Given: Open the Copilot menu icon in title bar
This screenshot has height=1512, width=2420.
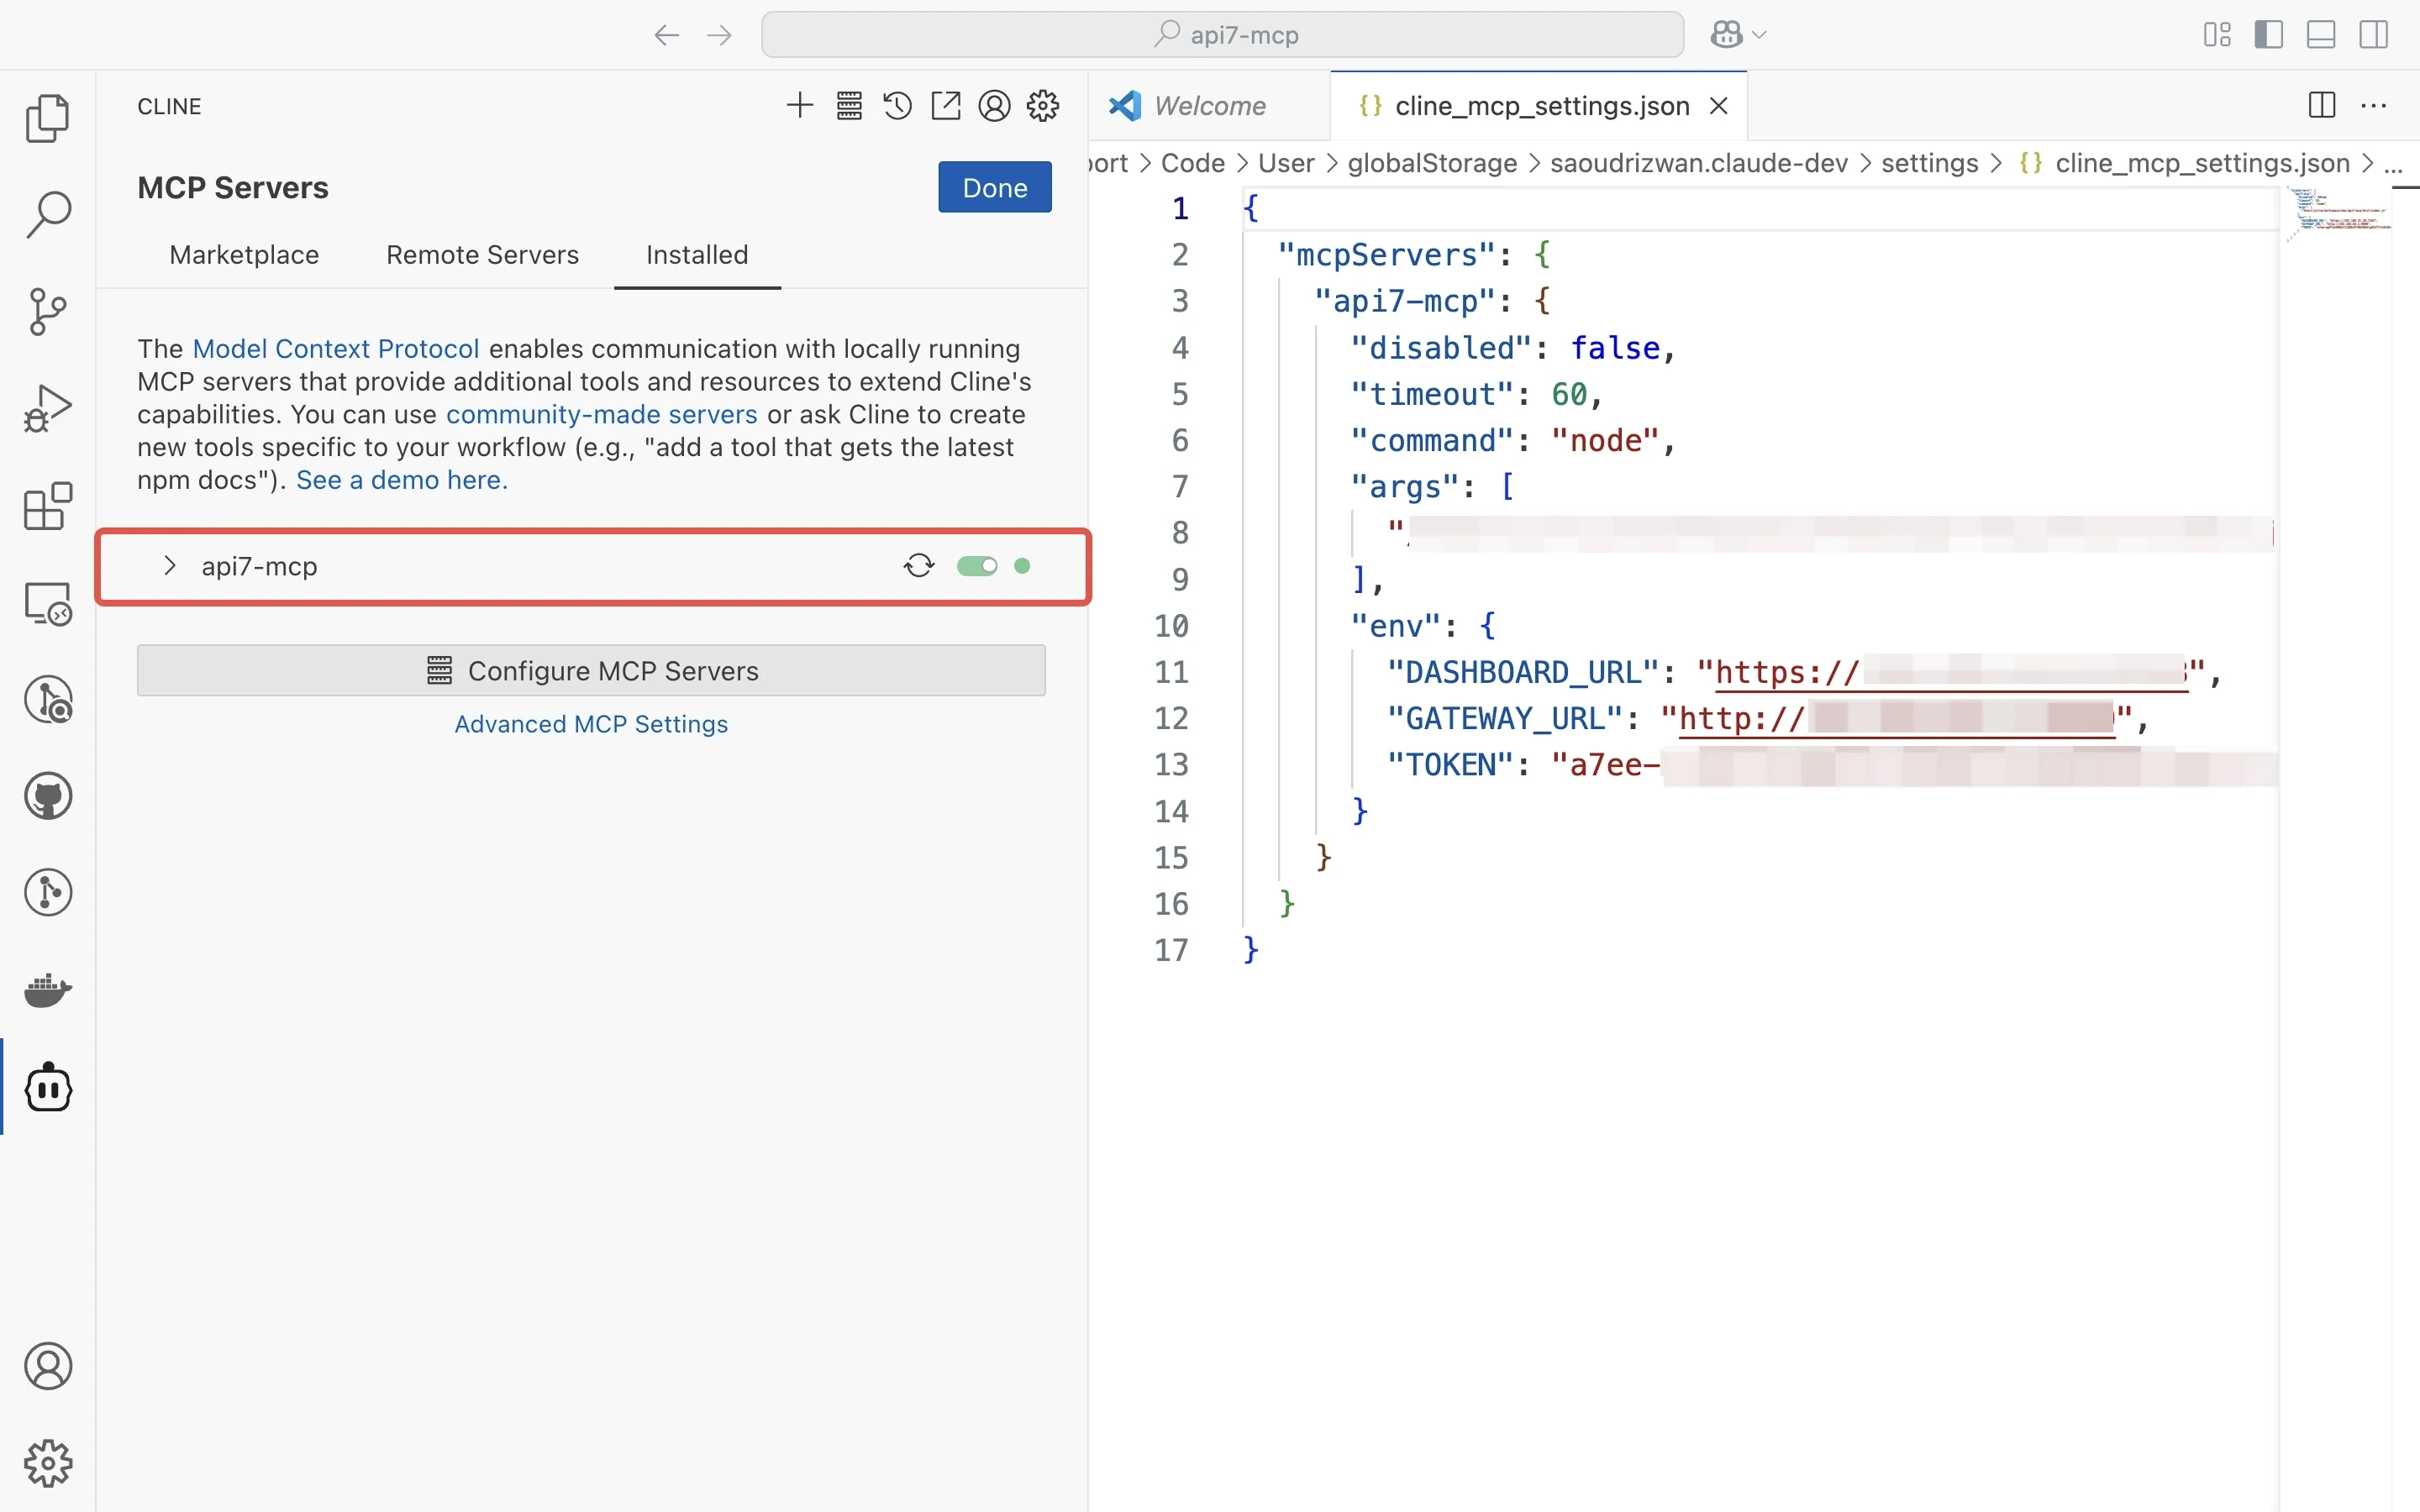Looking at the screenshot, I should pos(1727,35).
